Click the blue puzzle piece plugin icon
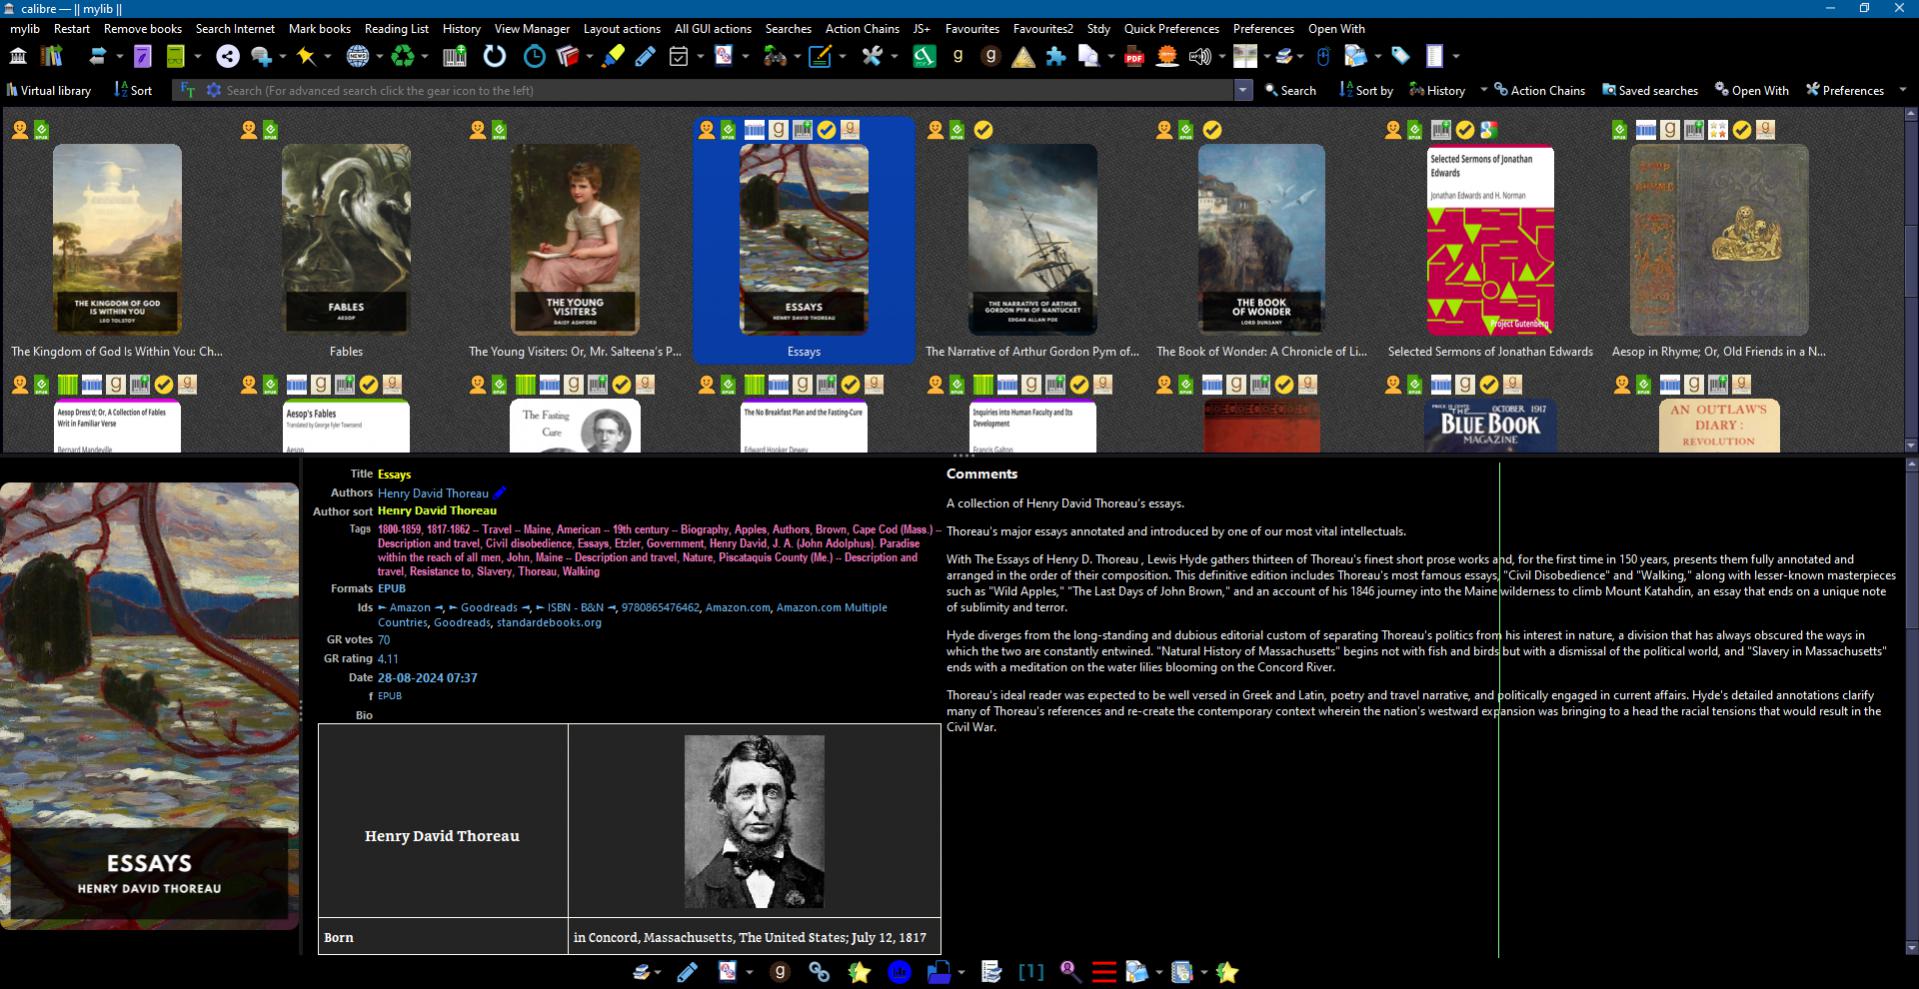Viewport: 1919px width, 989px height. [x=1056, y=57]
